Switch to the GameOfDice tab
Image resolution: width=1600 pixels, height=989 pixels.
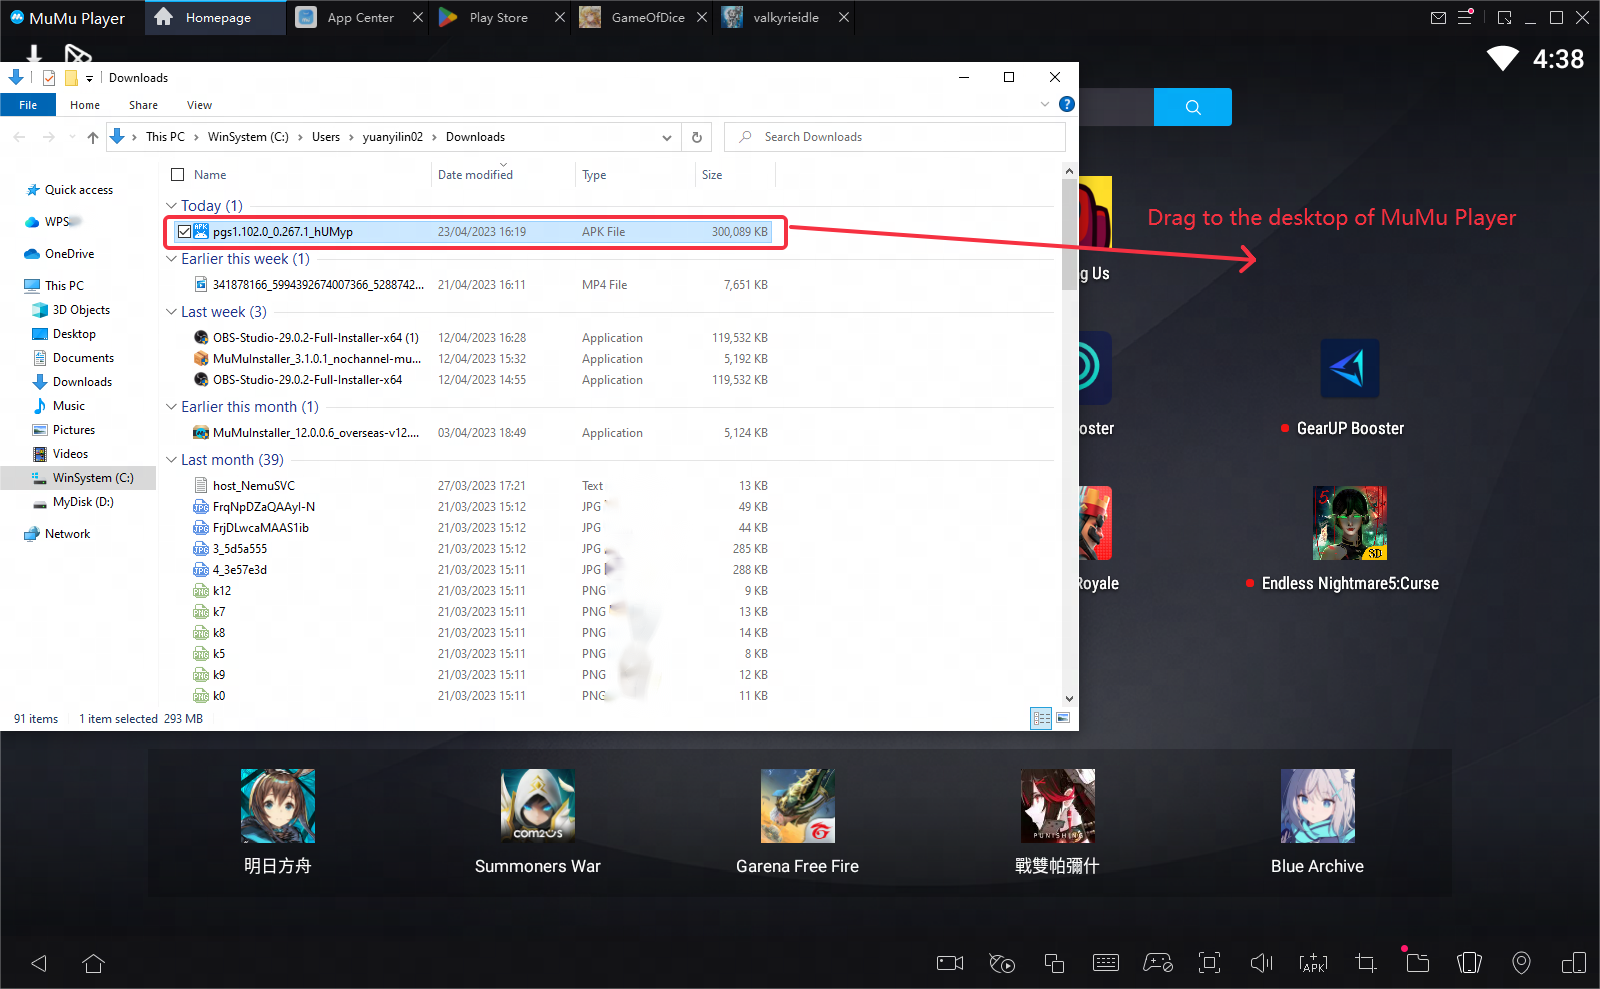(647, 18)
